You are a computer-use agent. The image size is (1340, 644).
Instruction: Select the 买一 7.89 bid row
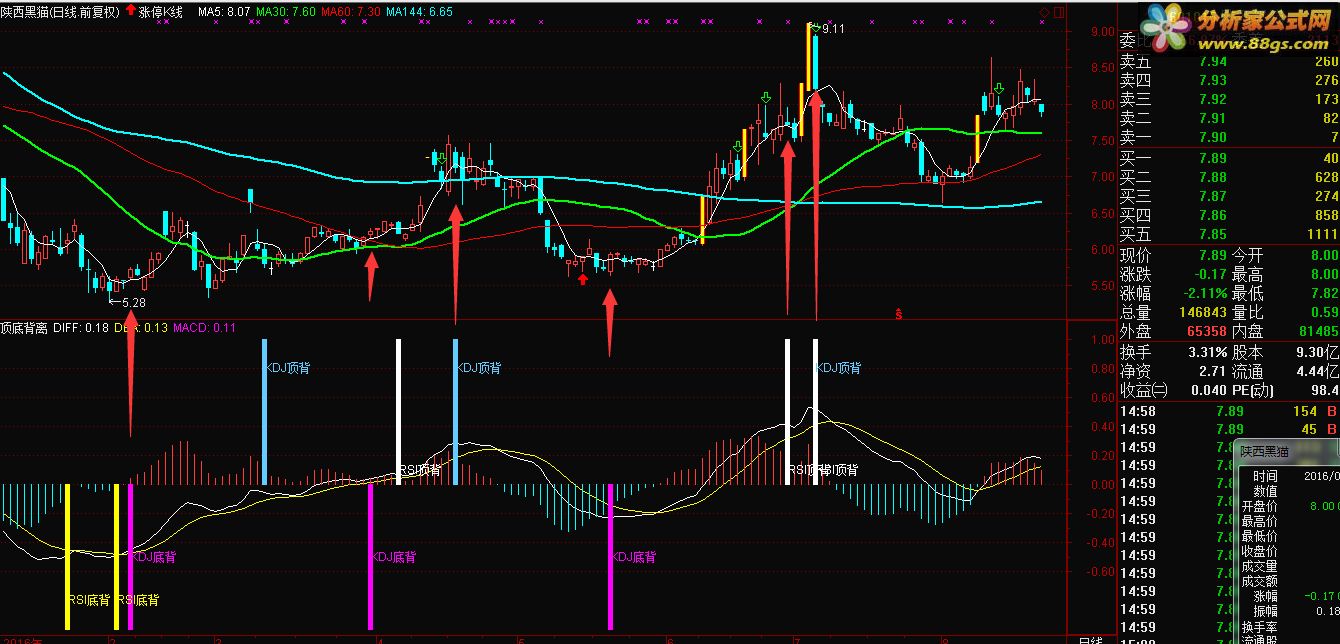(1228, 158)
